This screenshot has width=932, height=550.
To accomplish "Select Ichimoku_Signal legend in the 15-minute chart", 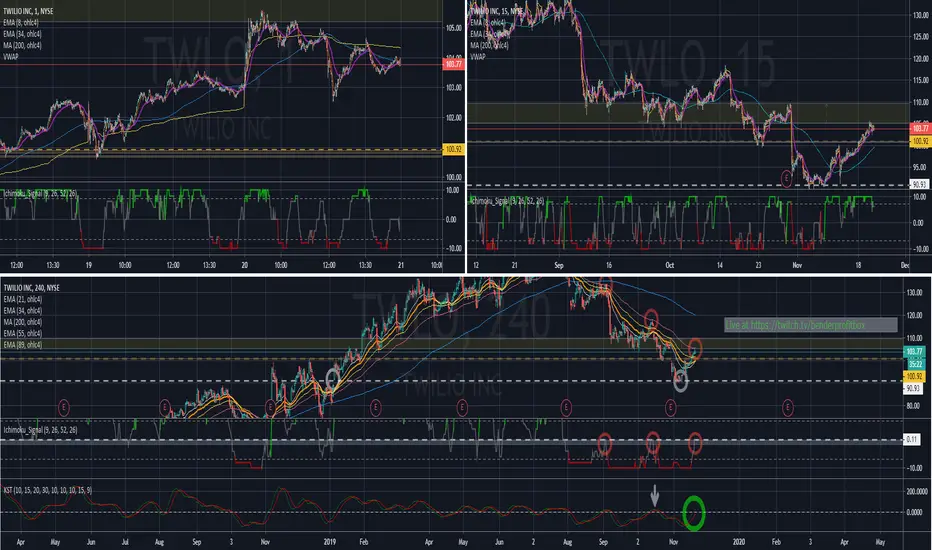I will click(507, 202).
